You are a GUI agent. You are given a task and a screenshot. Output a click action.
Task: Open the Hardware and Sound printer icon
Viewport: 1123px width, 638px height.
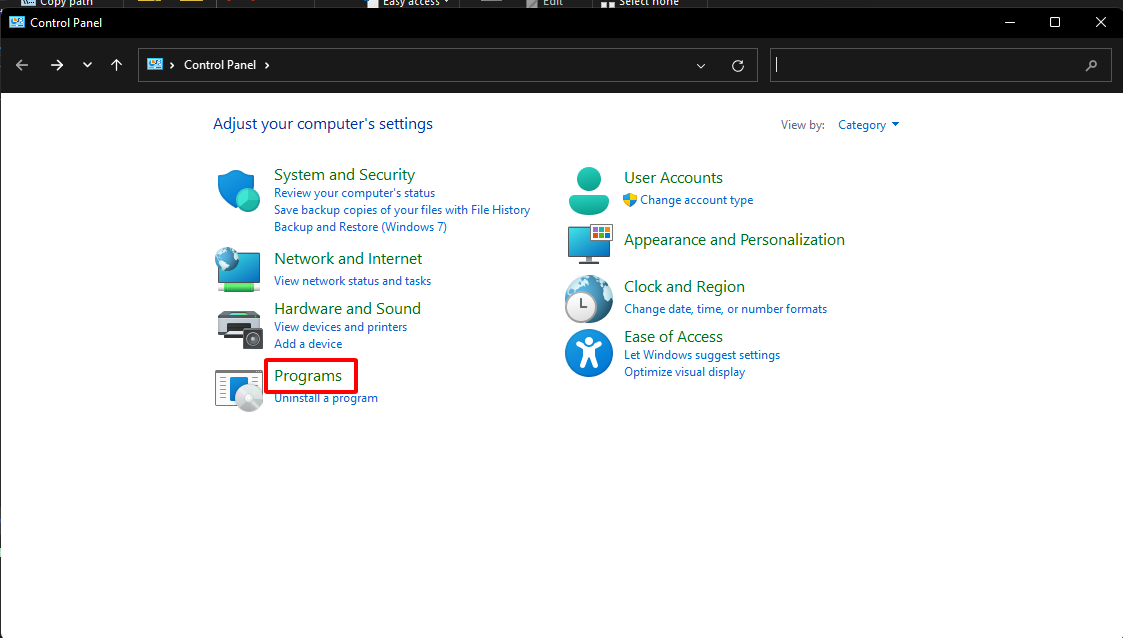pyautogui.click(x=239, y=329)
